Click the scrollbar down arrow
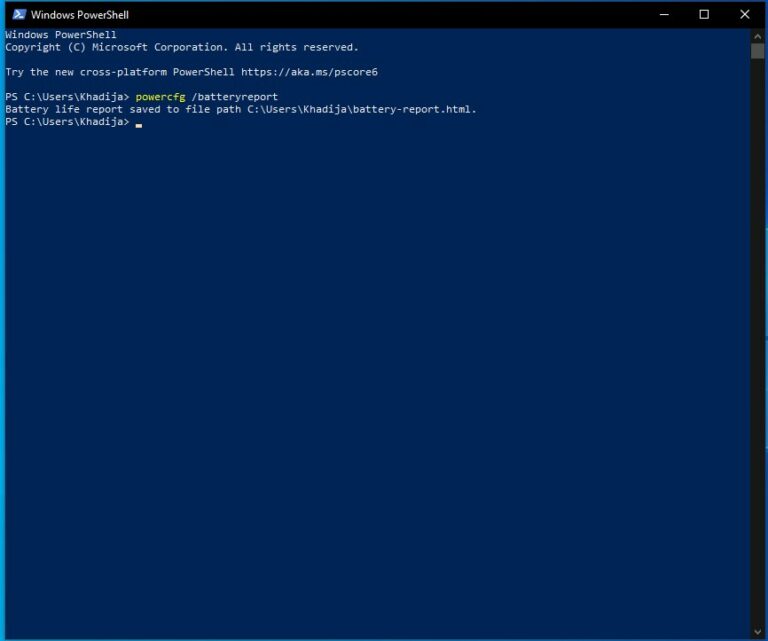This screenshot has width=768, height=641. 757,632
